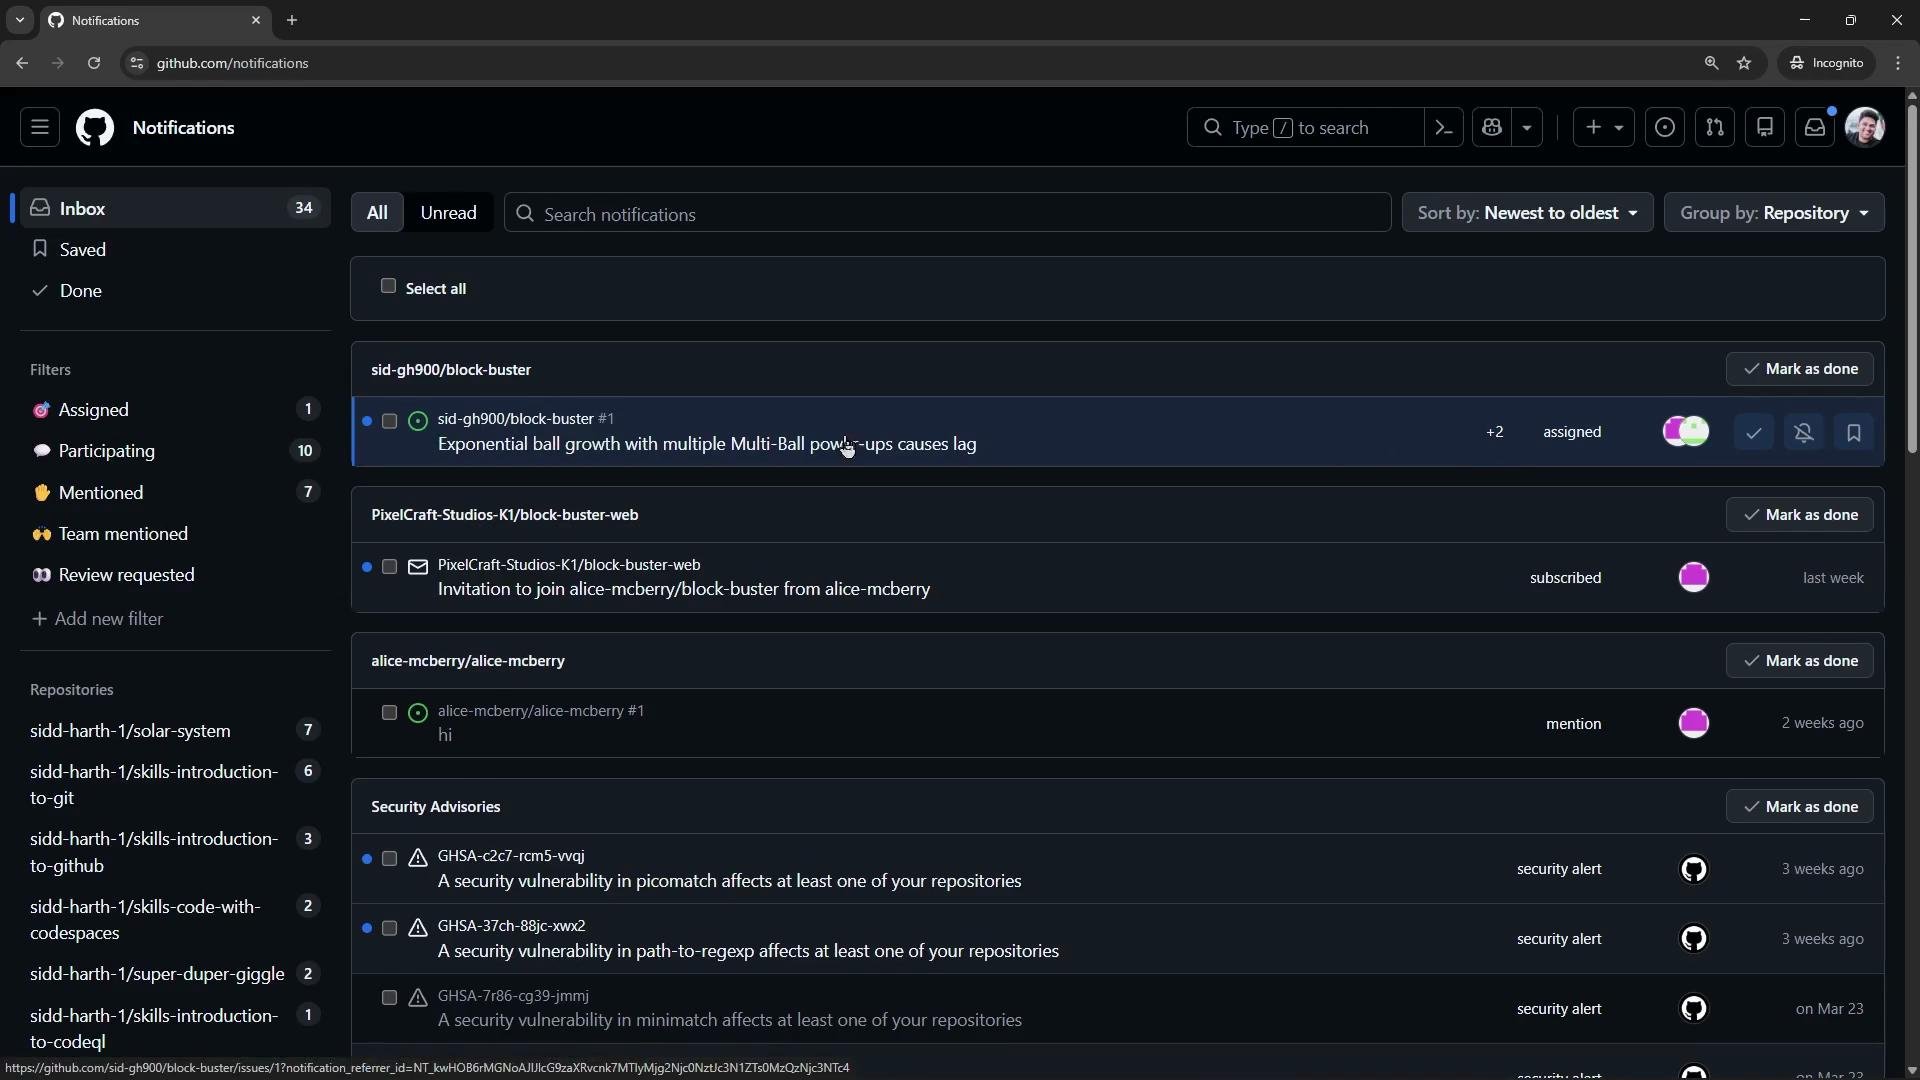Open the global navigation hamburger menu
The height and width of the screenshot is (1080, 1920).
point(40,128)
